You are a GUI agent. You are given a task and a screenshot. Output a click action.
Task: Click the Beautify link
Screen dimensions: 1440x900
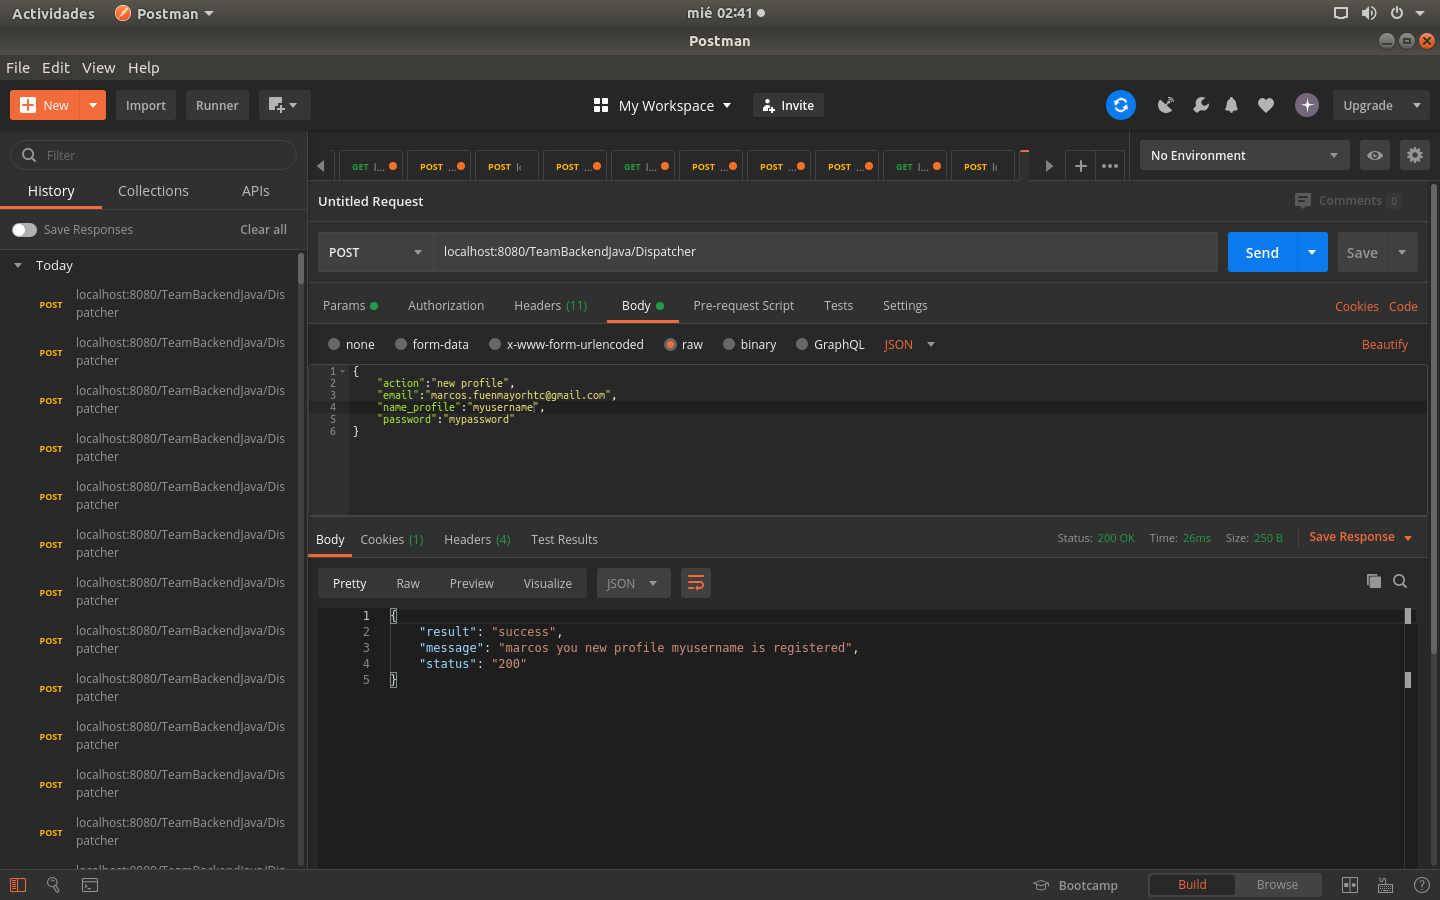click(x=1385, y=344)
